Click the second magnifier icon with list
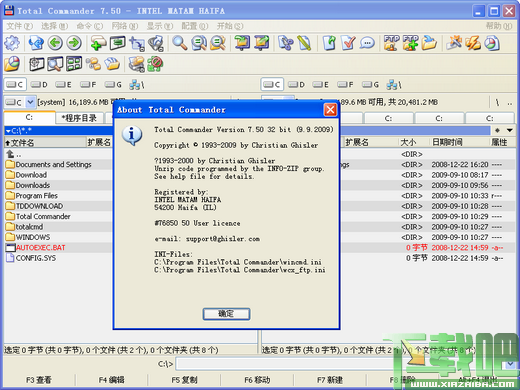This screenshot has height=390, width=520. pyautogui.click(x=199, y=43)
